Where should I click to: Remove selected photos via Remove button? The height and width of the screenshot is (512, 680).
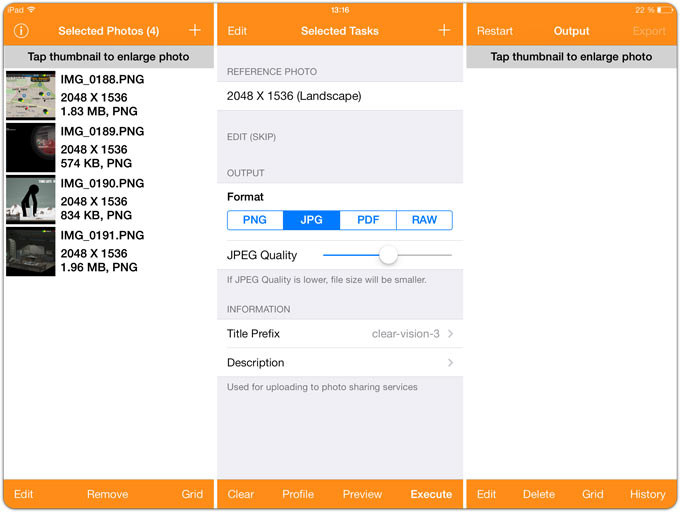(108, 494)
